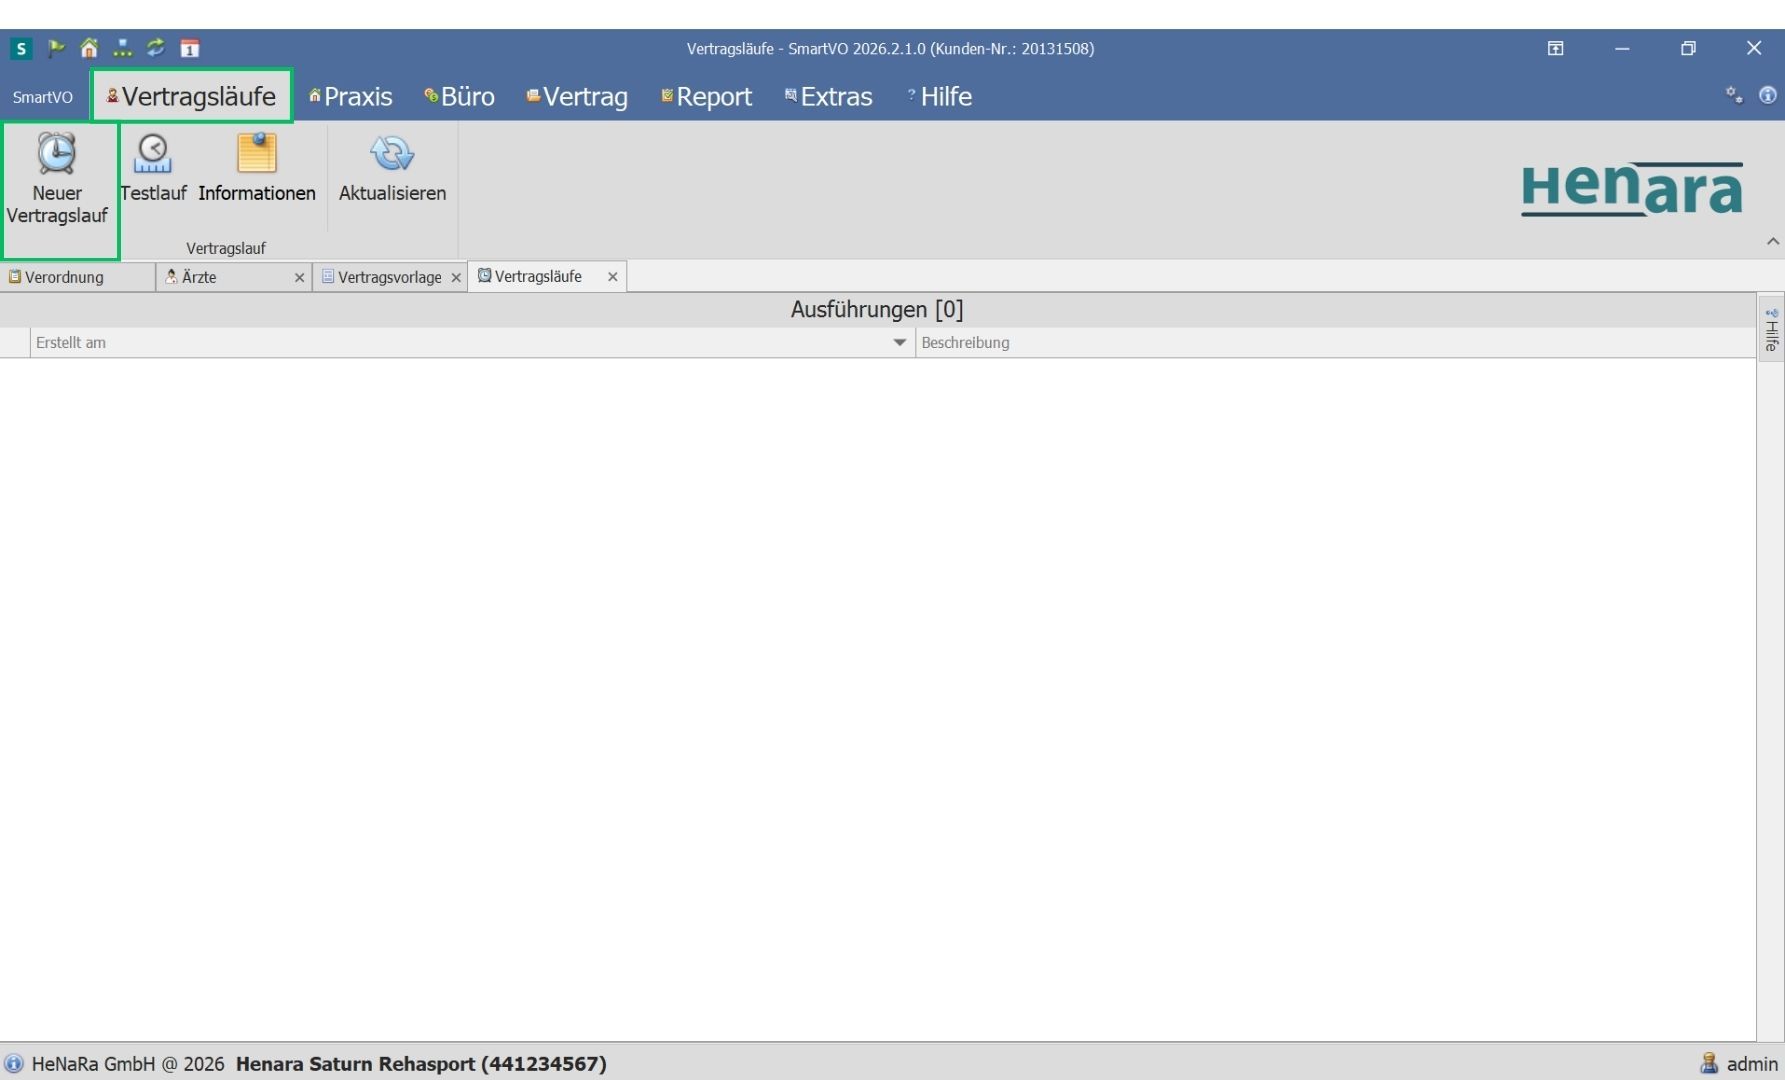1785x1080 pixels.
Task: Click the 'Ausführungen [0]' grid title
Action: tap(877, 310)
